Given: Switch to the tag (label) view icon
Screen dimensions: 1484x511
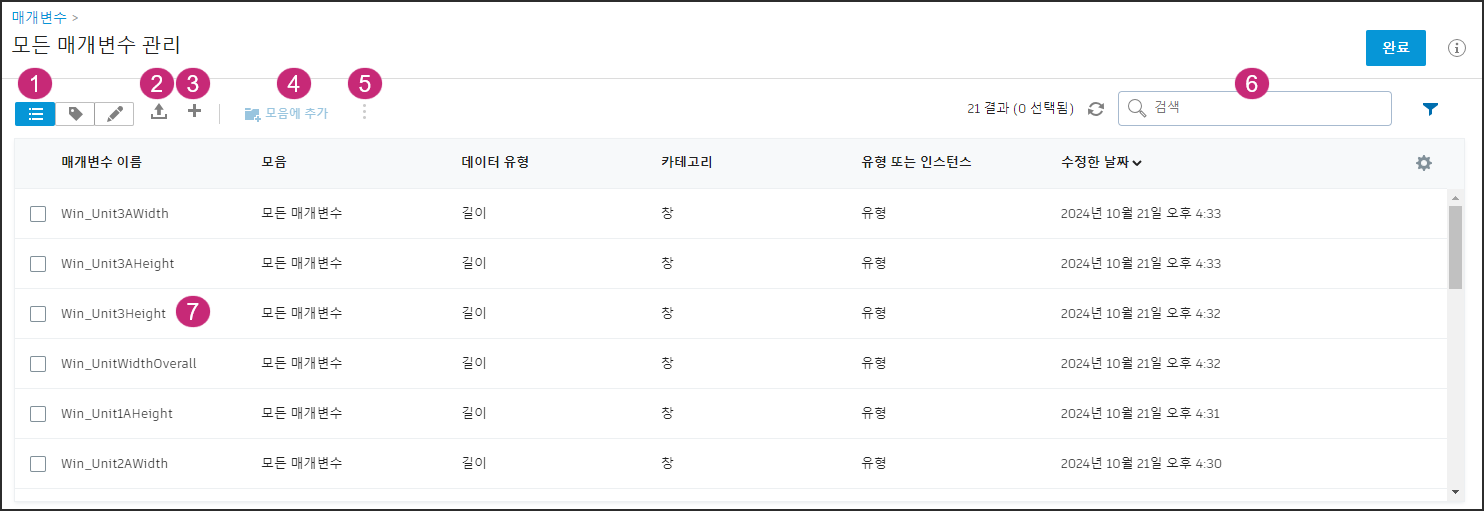Looking at the screenshot, I should pyautogui.click(x=75, y=114).
